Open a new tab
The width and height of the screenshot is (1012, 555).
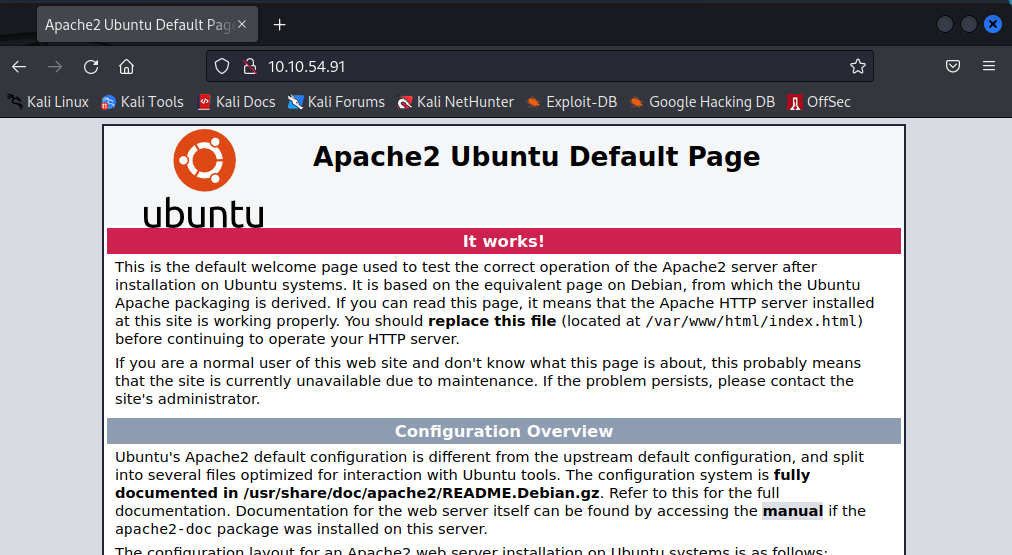point(279,25)
